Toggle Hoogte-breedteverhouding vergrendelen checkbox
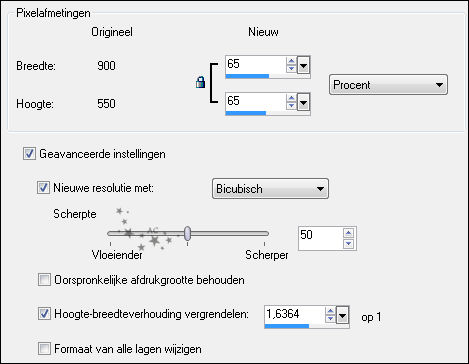Screen dimensions: 469x364 click(44, 314)
